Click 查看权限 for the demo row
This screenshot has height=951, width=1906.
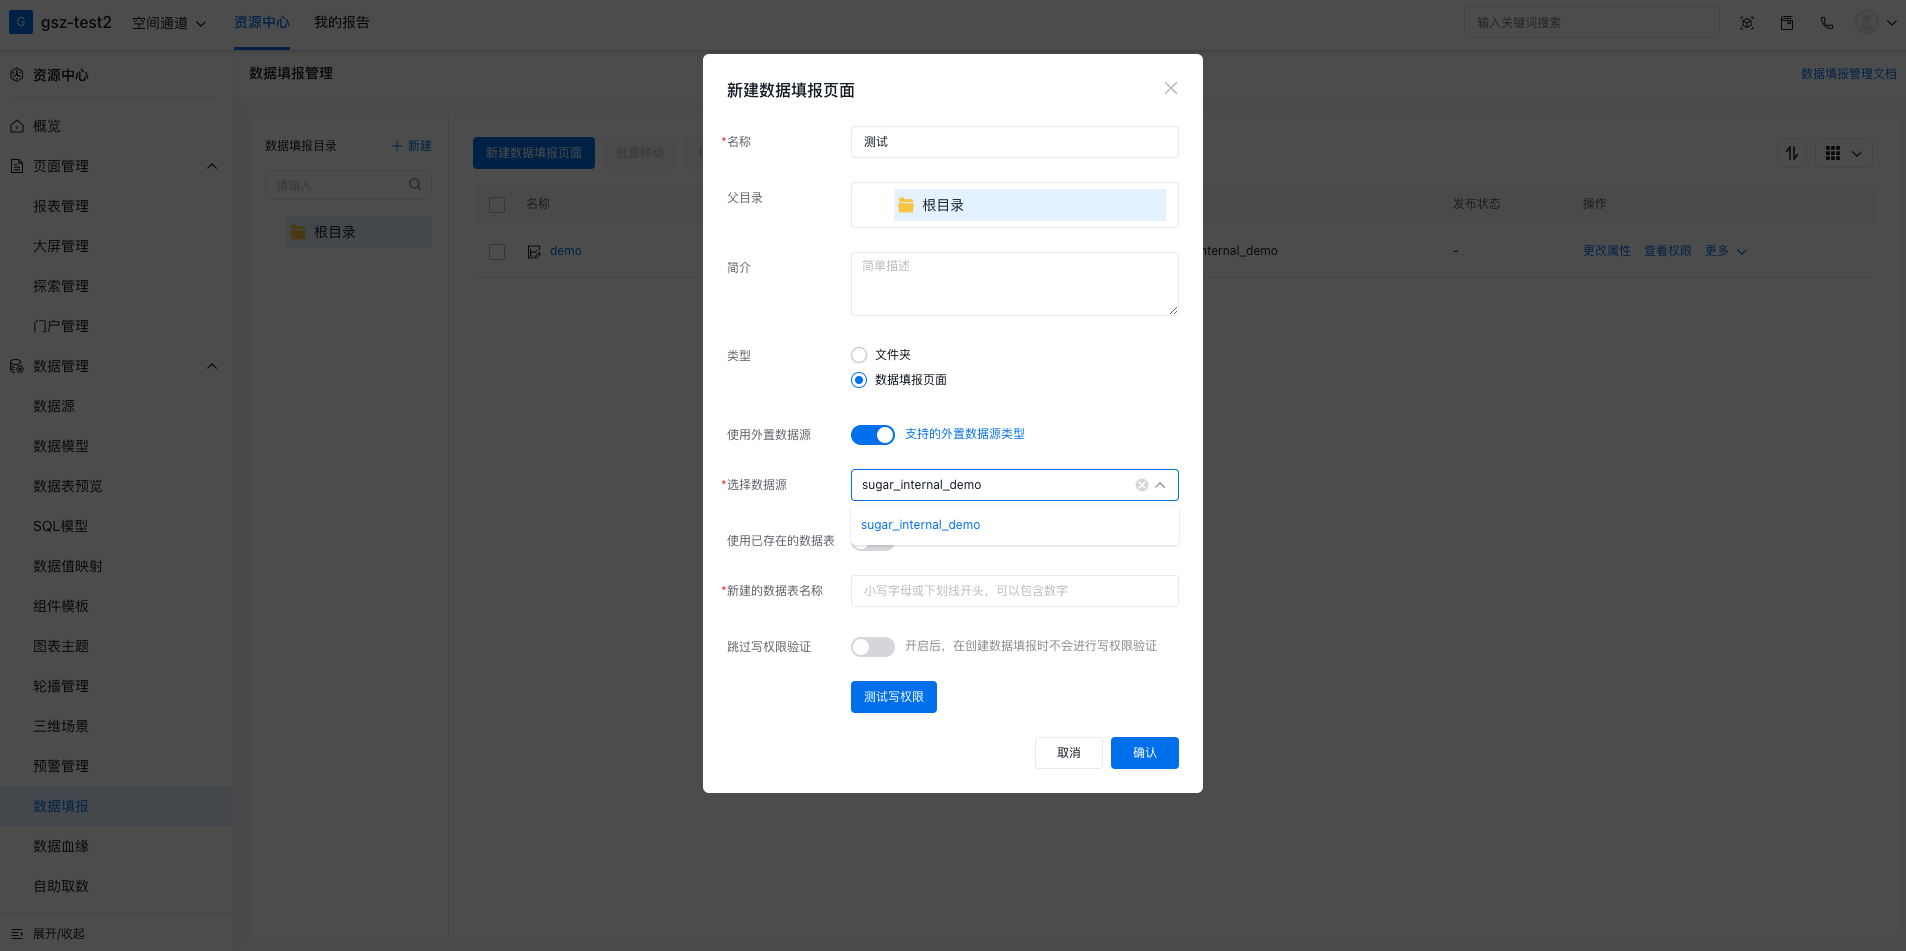[1668, 251]
